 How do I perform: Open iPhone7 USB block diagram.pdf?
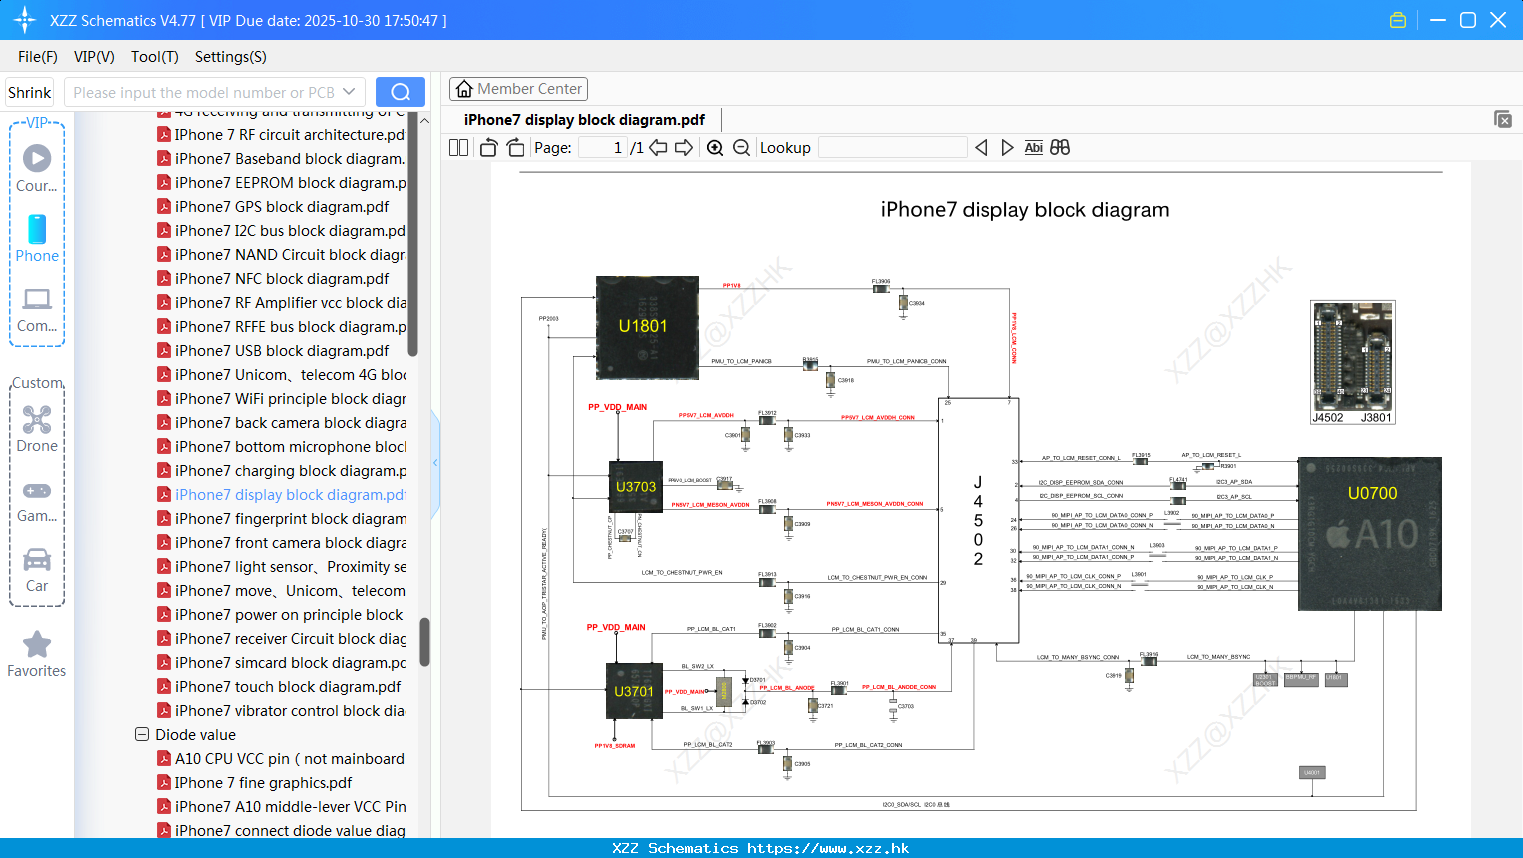[x=274, y=350]
